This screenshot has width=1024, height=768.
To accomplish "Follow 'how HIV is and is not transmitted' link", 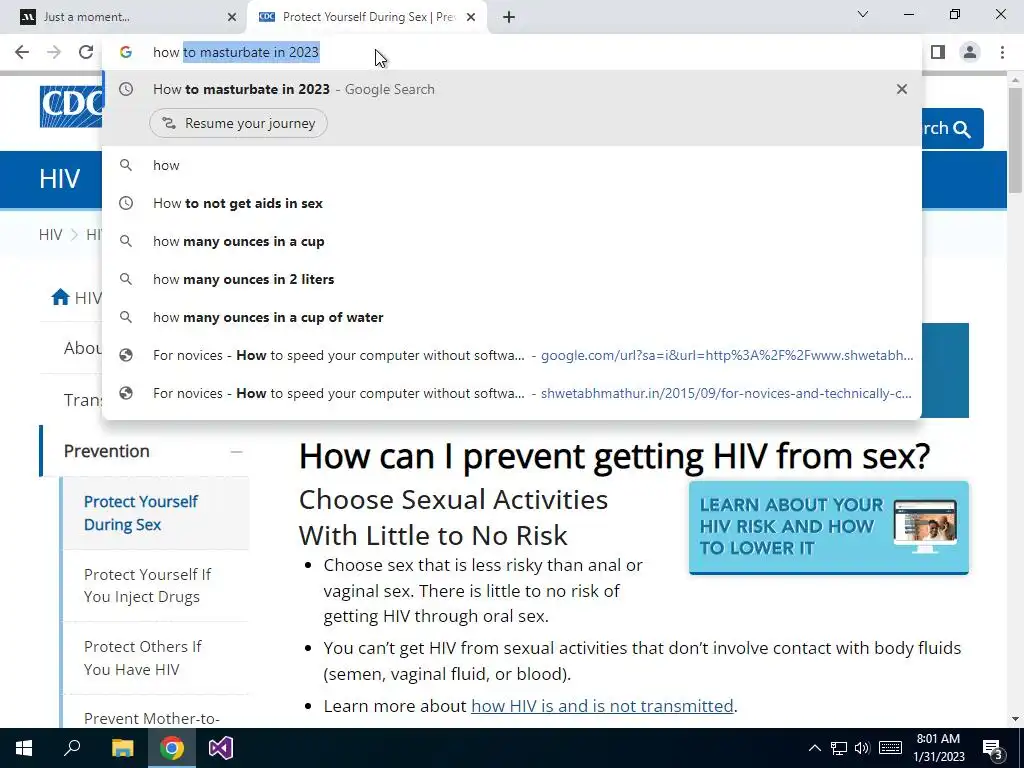I will [x=602, y=706].
